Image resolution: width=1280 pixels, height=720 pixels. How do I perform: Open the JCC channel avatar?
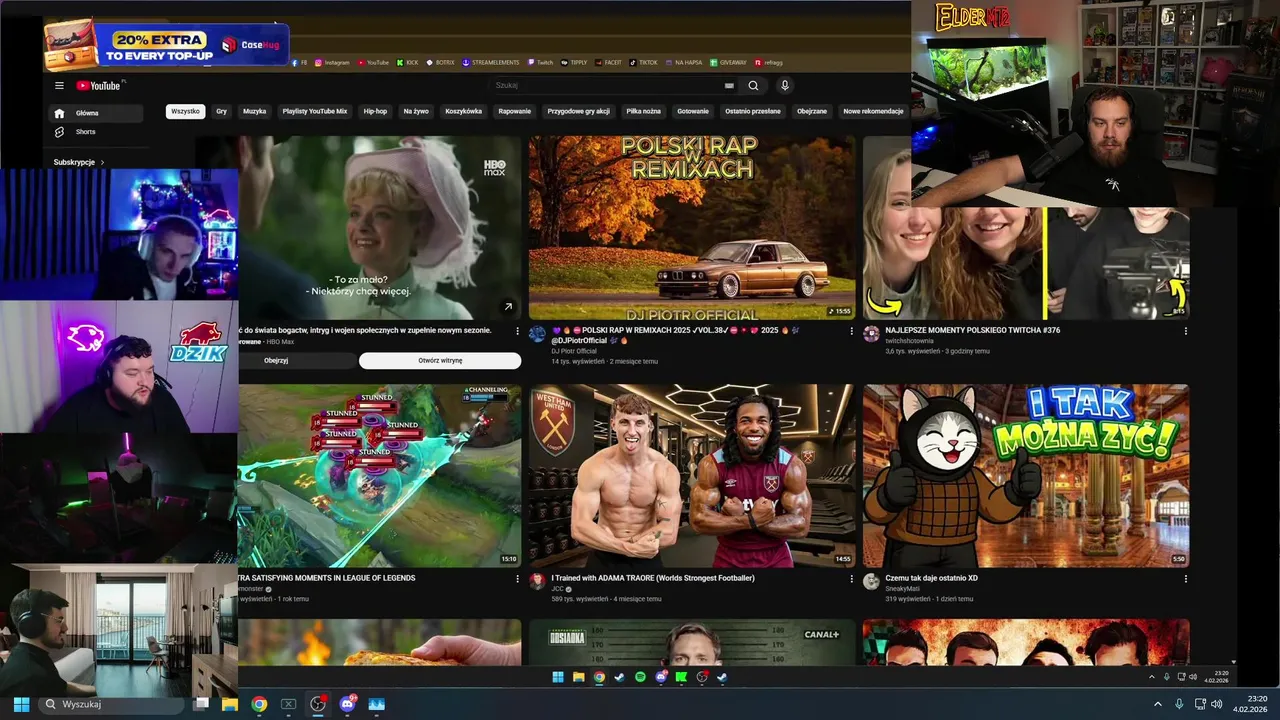click(537, 581)
